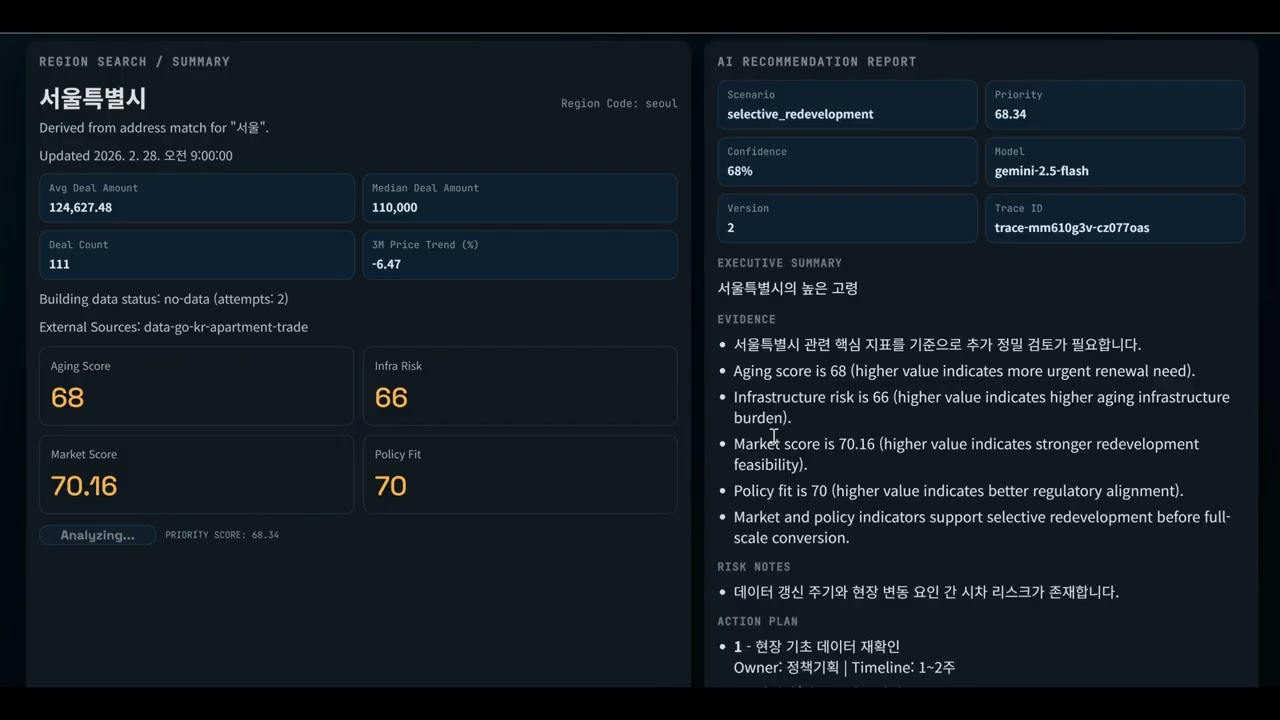Select the Median Deal Amount card
This screenshot has height=720, width=1280.
520,198
